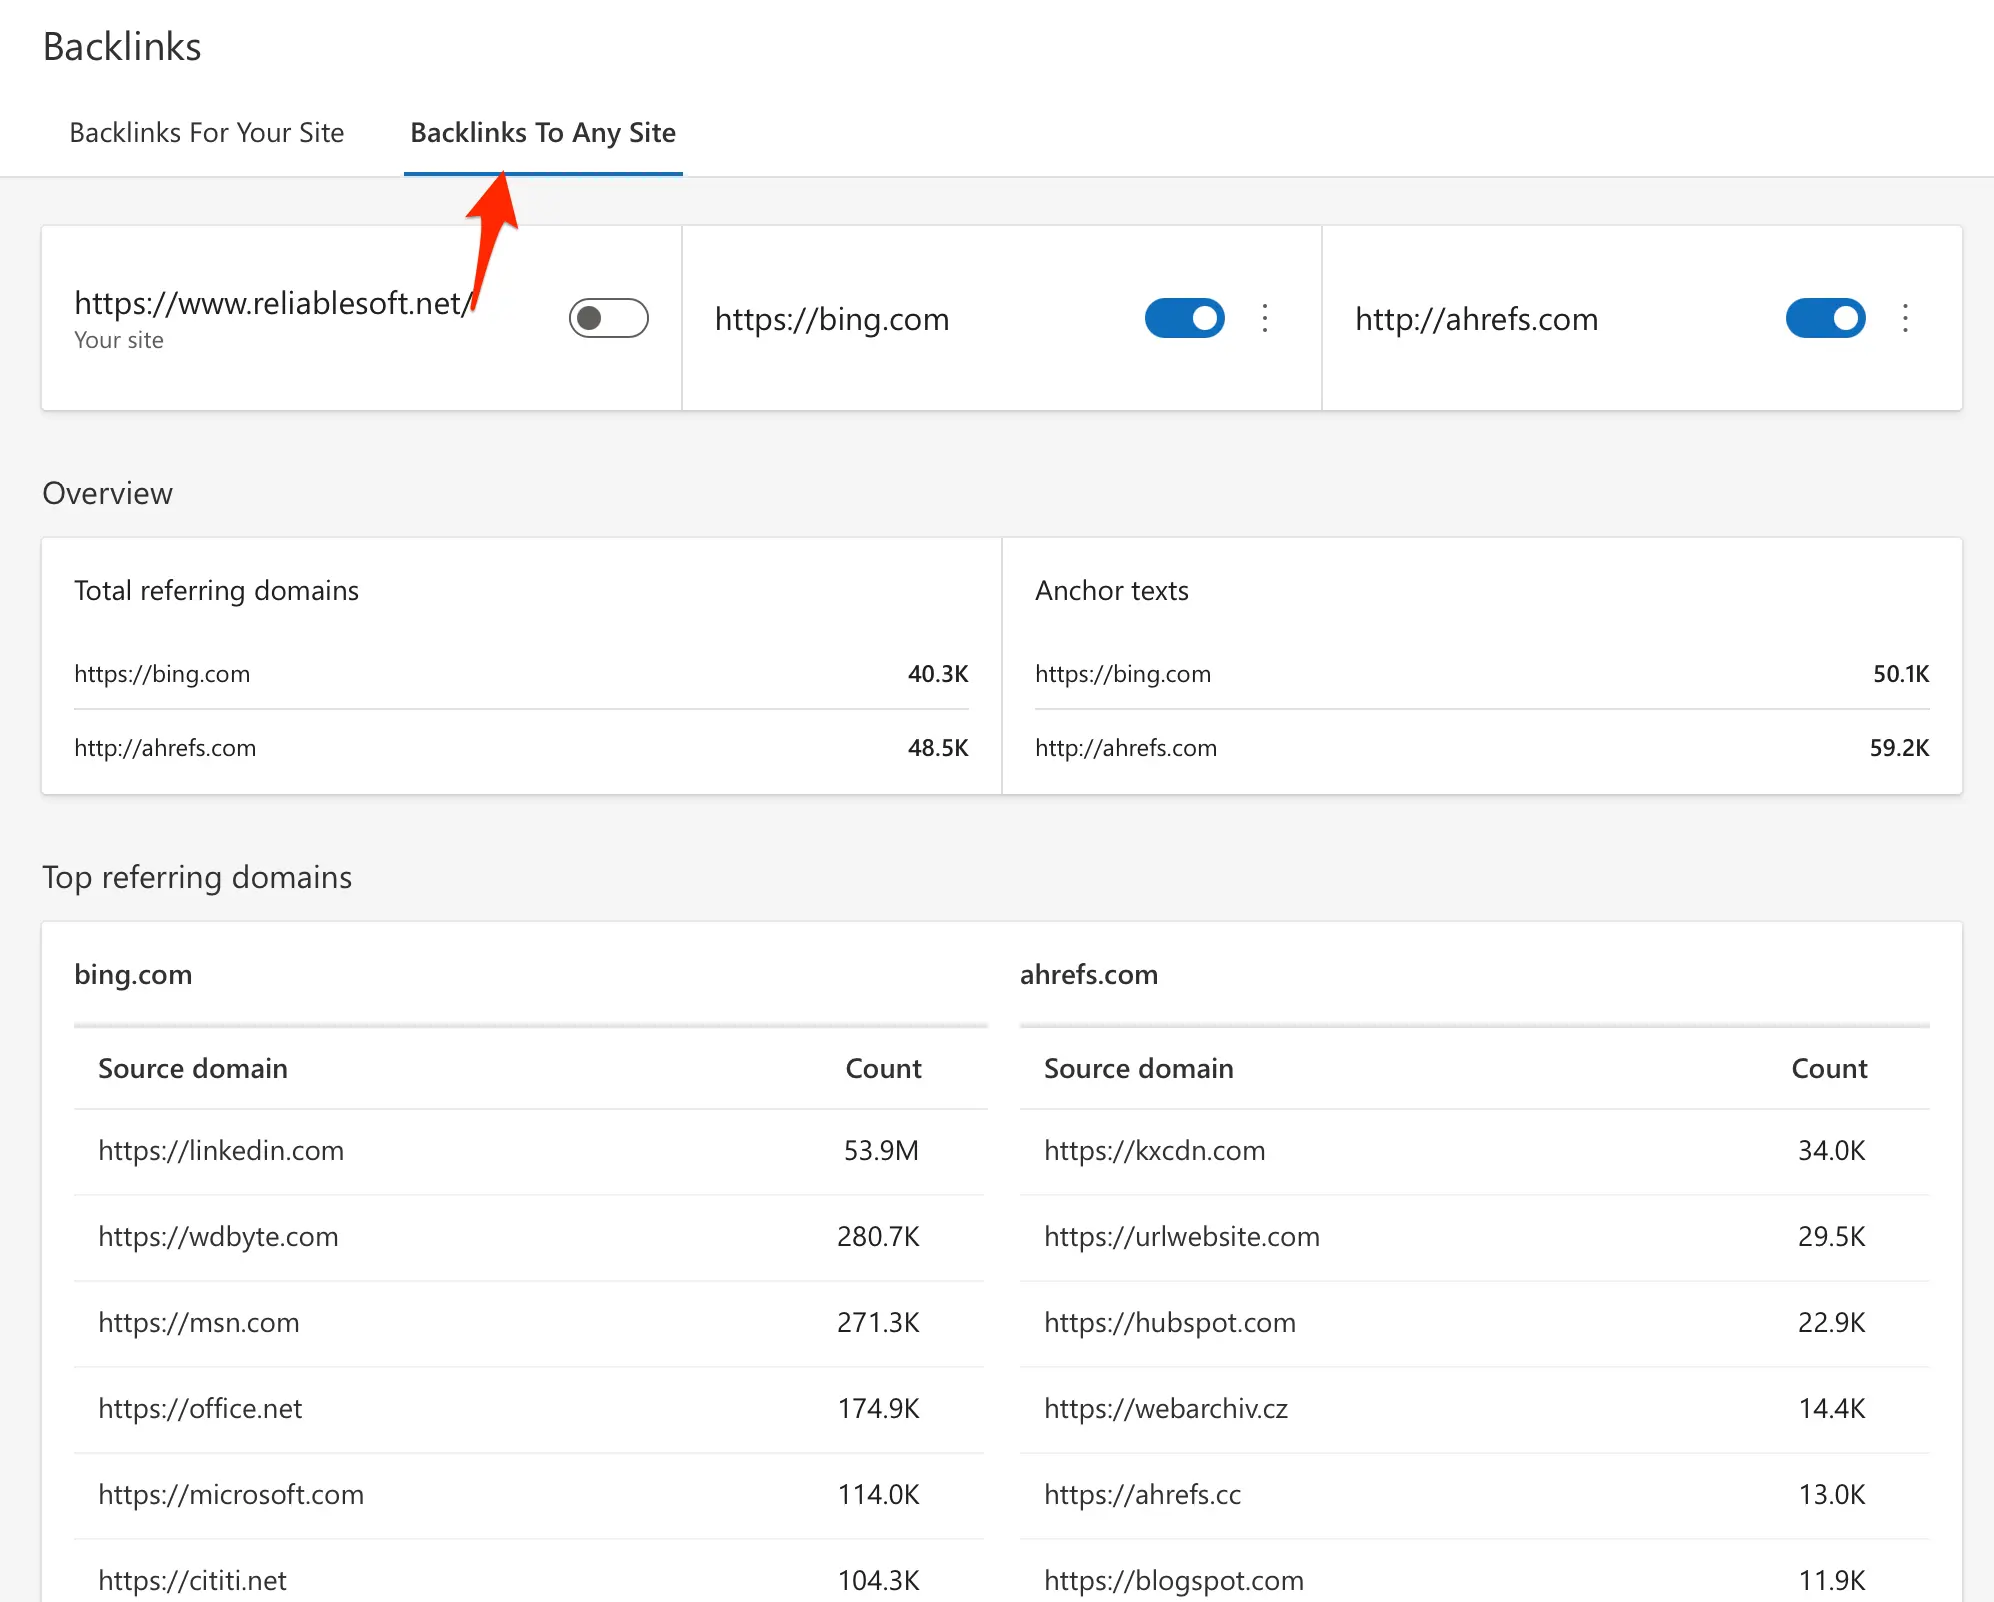Select the msn.com referring domain
Image resolution: width=1994 pixels, height=1602 pixels.
(x=199, y=1322)
